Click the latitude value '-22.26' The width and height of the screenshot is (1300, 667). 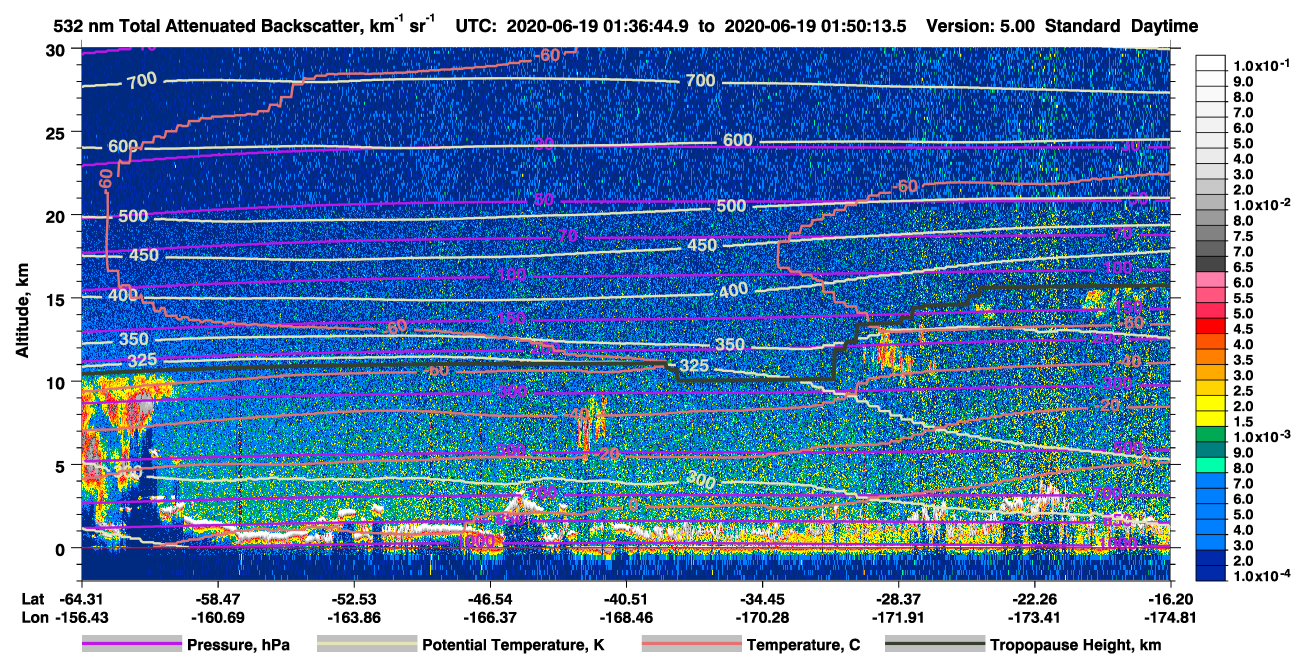click(1035, 598)
